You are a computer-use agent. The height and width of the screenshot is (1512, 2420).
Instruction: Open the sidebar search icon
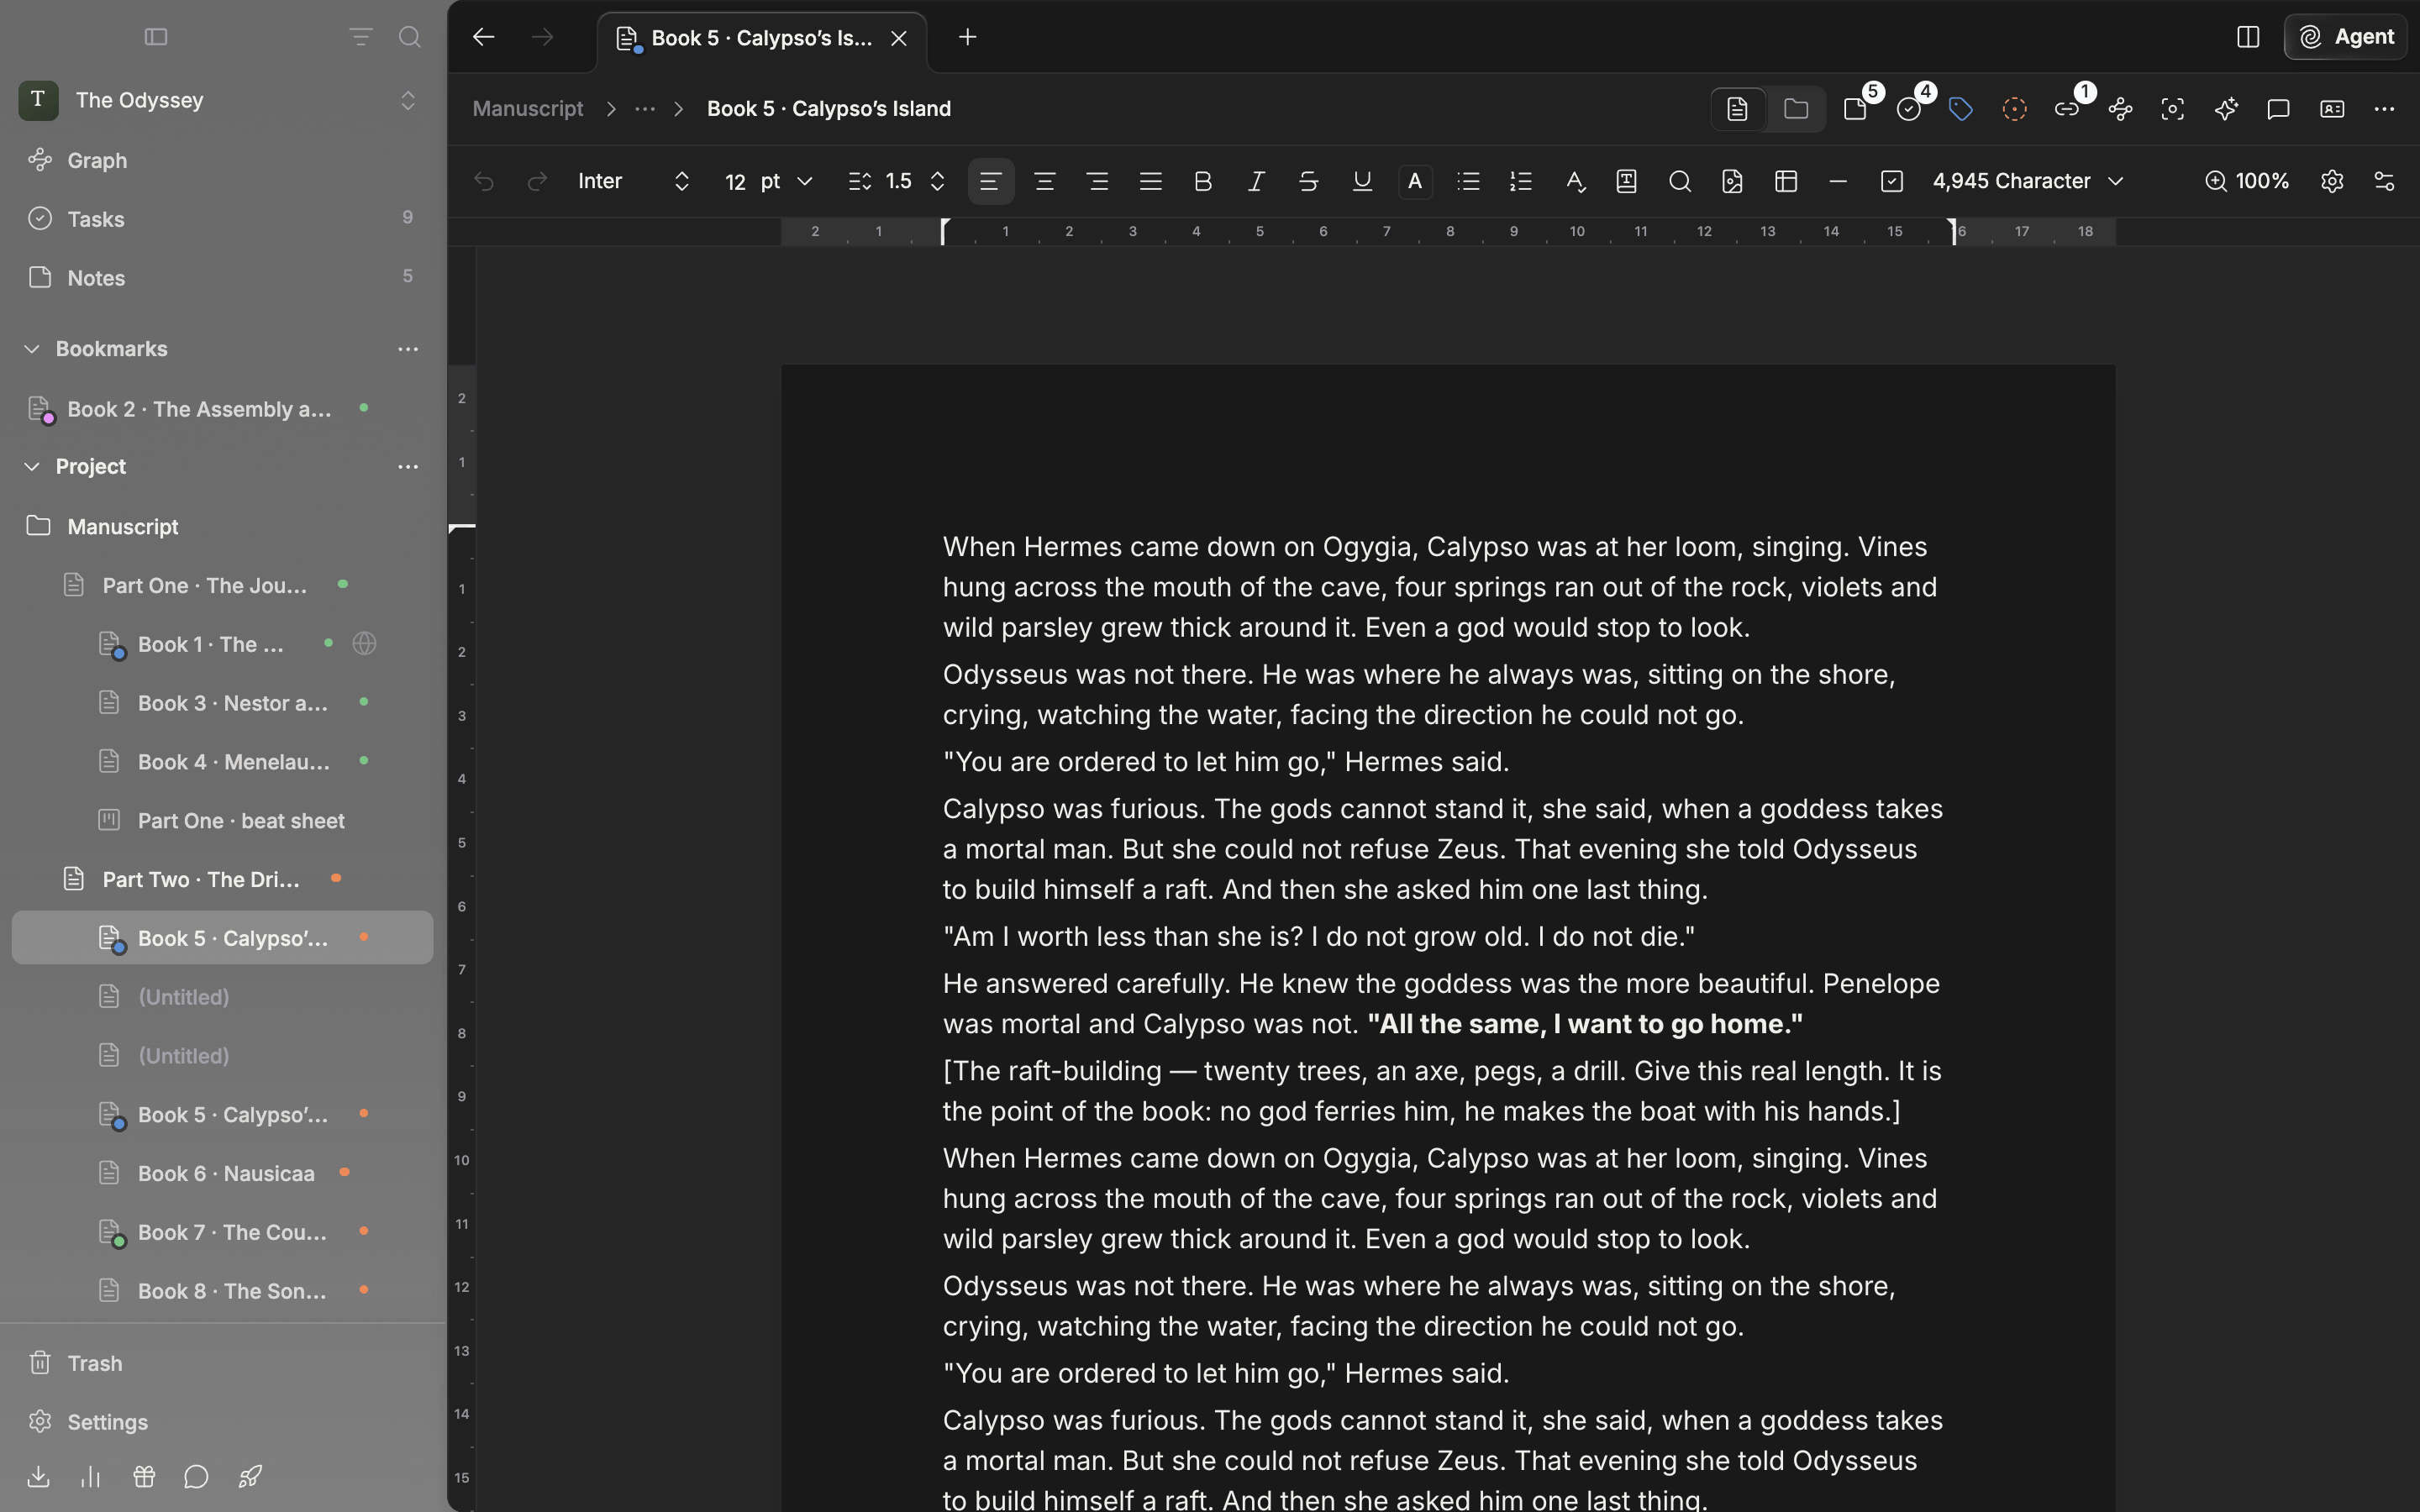(410, 37)
